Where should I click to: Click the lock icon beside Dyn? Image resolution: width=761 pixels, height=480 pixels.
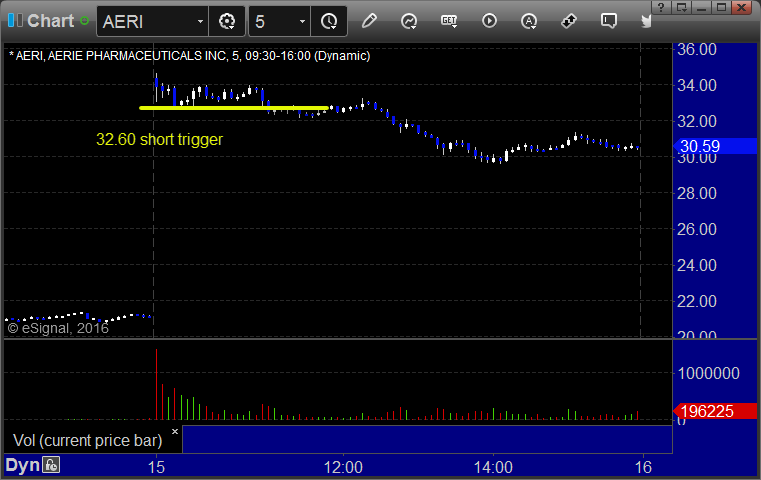click(x=51, y=465)
